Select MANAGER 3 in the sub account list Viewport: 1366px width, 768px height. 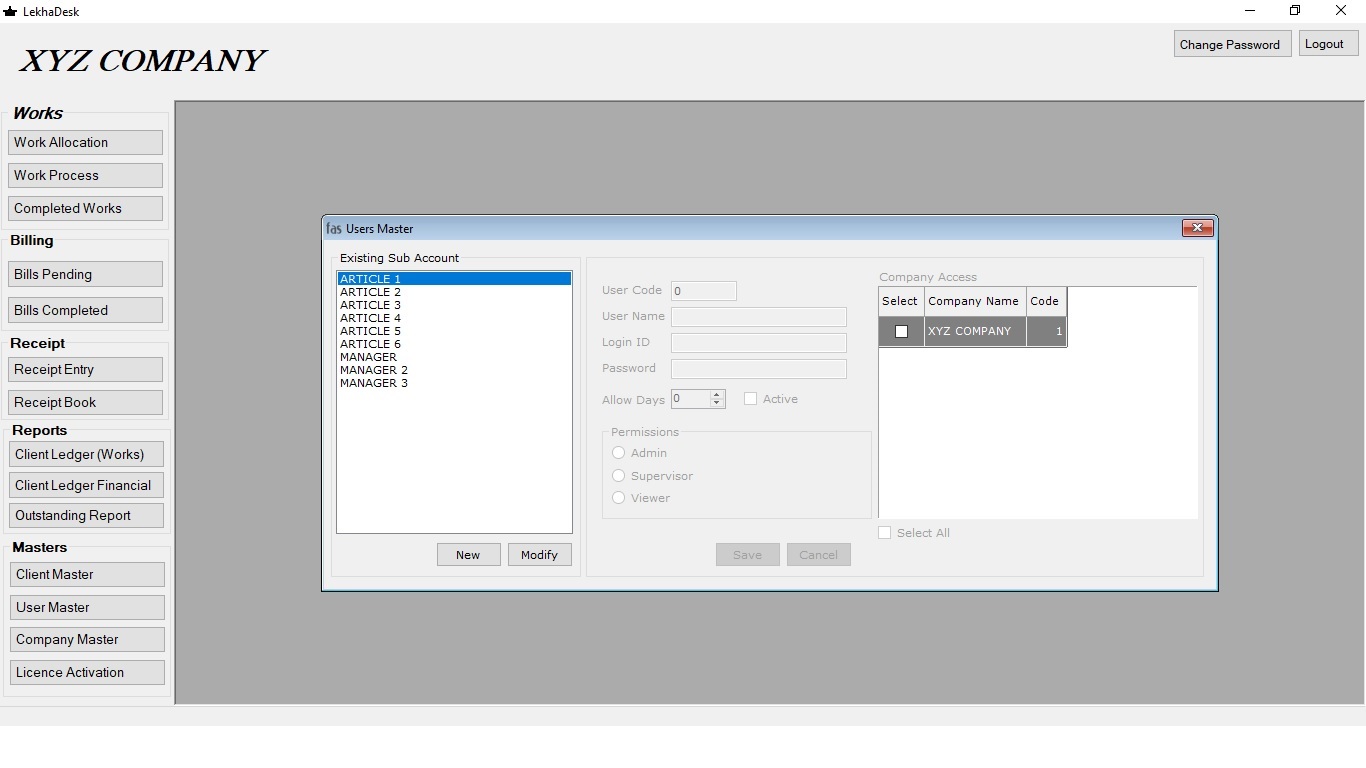pyautogui.click(x=454, y=383)
